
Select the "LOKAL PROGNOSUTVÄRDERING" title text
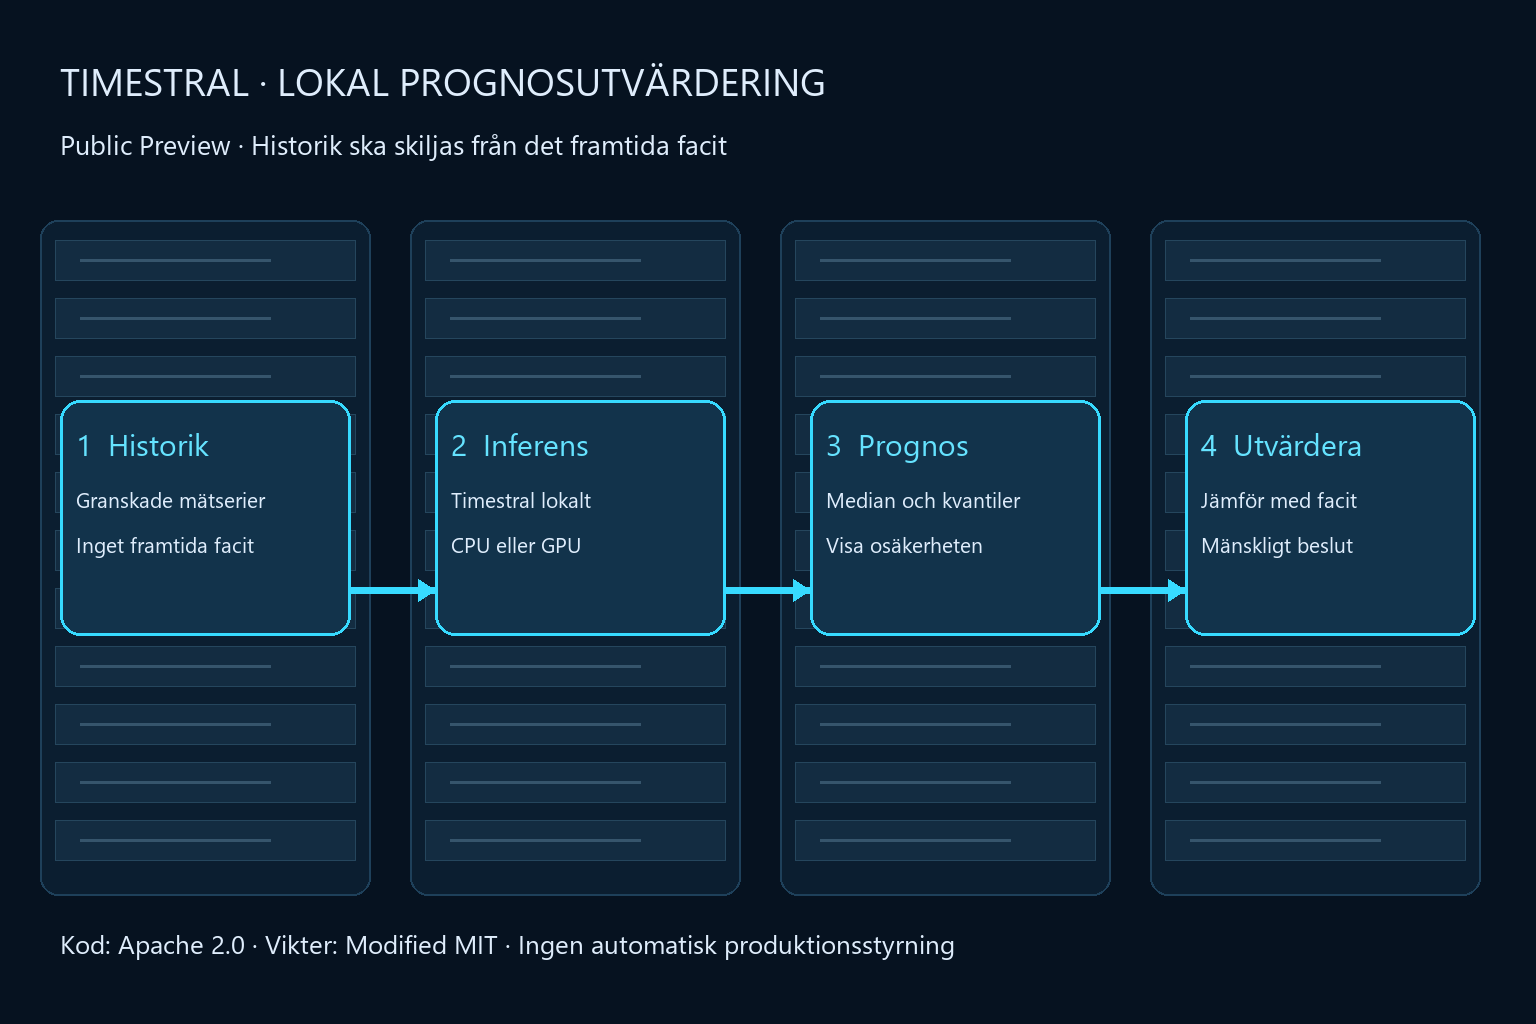(x=551, y=81)
